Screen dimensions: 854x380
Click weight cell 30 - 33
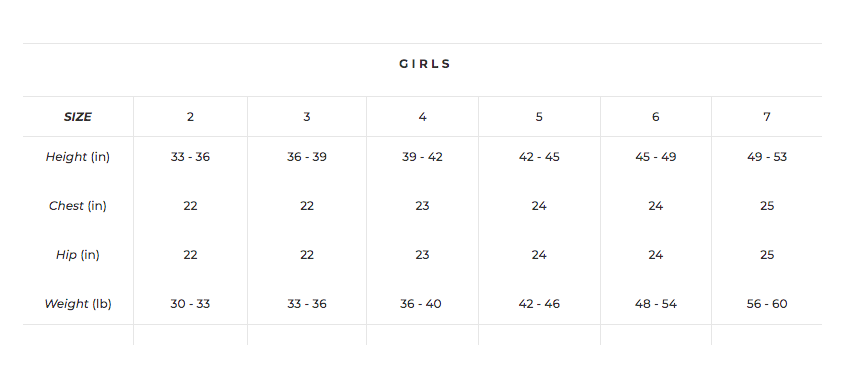point(190,304)
